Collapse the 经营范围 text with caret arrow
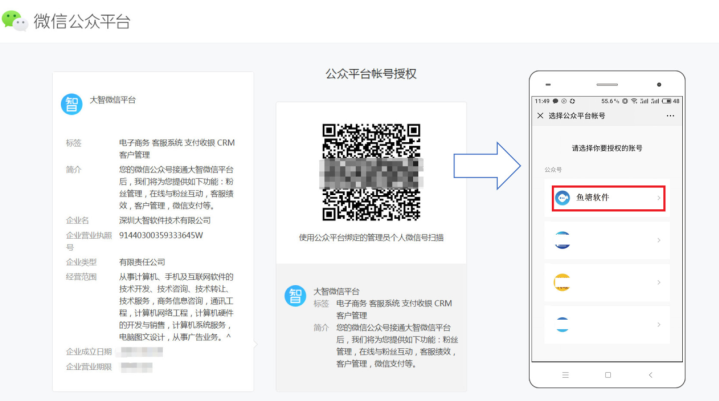Viewport: 719px width, 401px height. 228,337
